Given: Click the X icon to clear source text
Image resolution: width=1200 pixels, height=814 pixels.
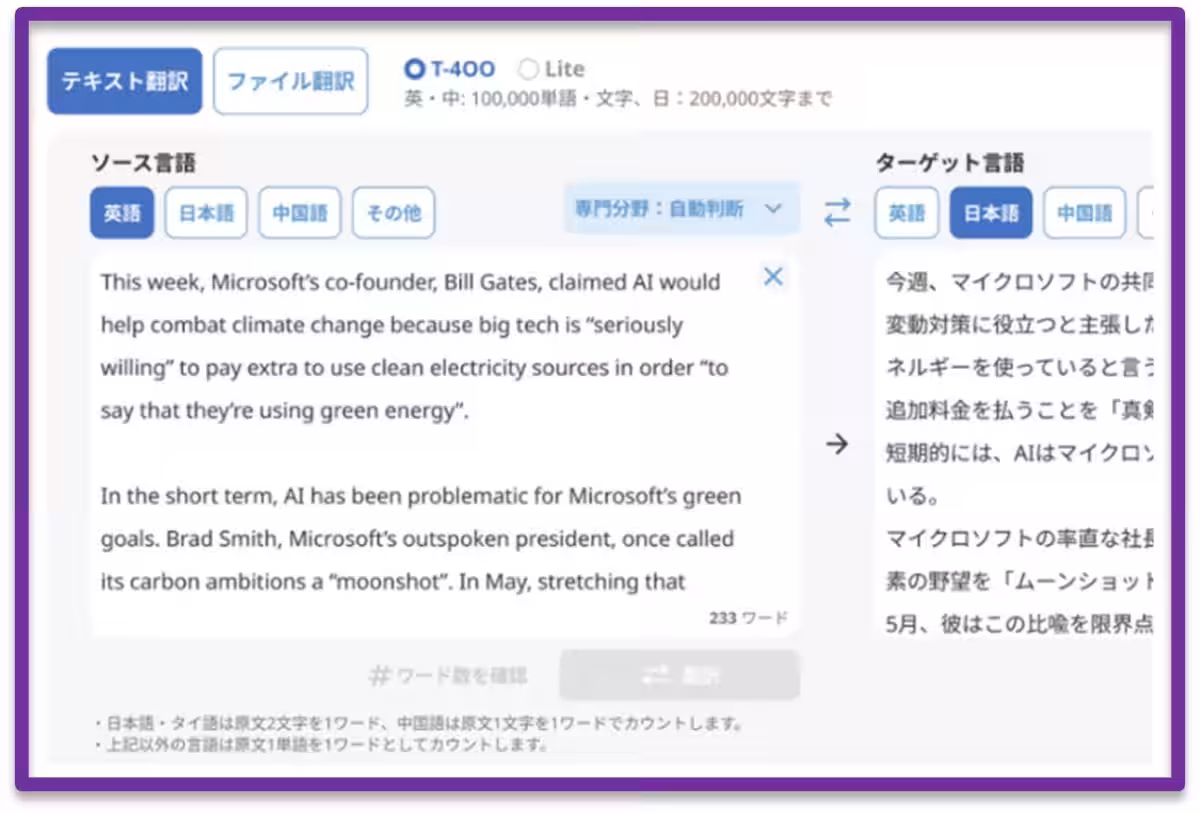Looking at the screenshot, I should coord(773,277).
